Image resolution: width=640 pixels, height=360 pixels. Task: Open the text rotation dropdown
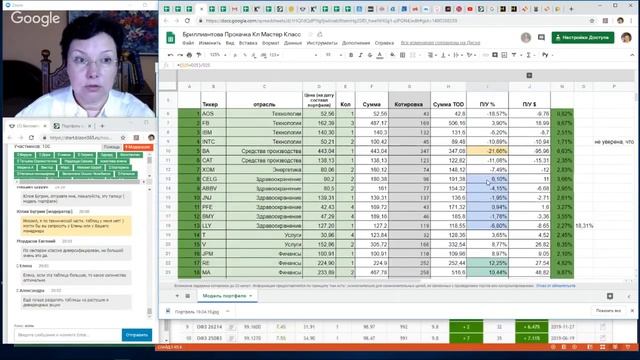pos(471,55)
